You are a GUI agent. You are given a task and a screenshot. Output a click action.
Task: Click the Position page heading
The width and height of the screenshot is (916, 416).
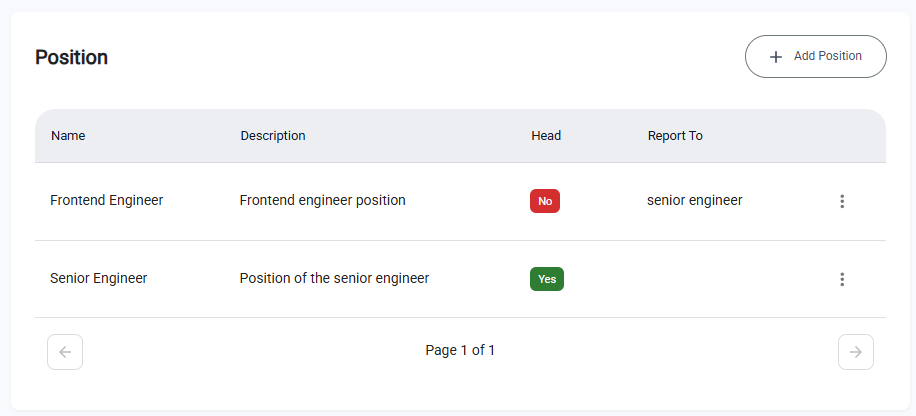(71, 57)
